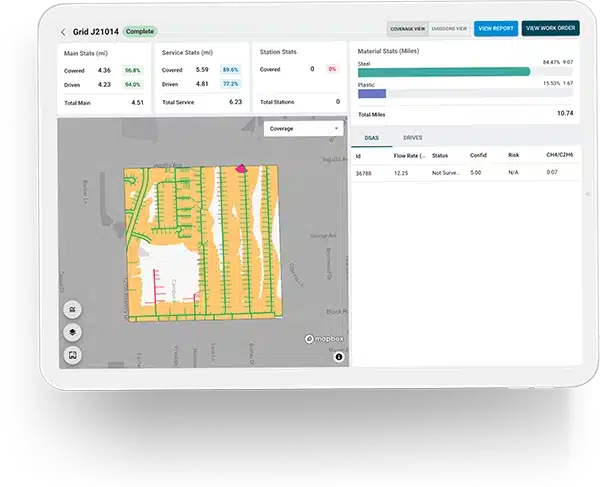Open the map layers stack icon
The width and height of the screenshot is (600, 487).
tap(72, 332)
